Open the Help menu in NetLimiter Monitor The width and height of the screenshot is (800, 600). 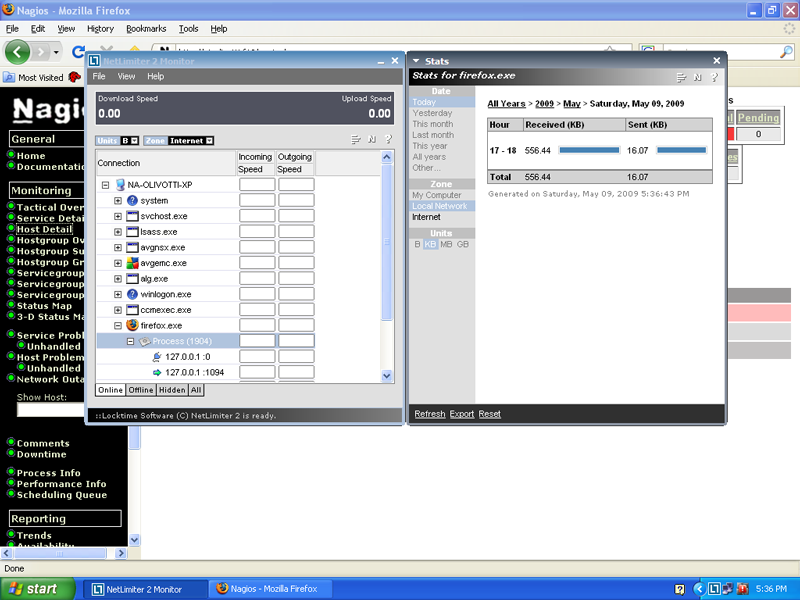click(156, 77)
